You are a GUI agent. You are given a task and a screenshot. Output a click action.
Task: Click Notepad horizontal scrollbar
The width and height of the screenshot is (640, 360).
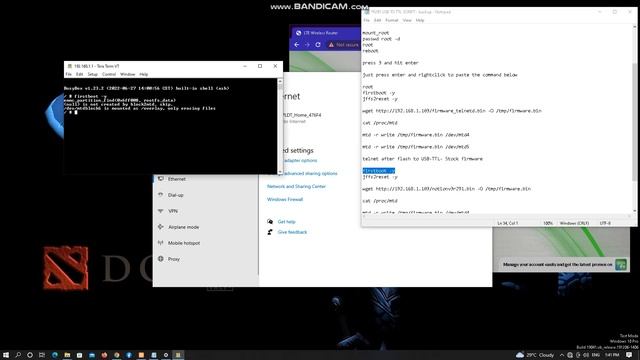(x=496, y=216)
